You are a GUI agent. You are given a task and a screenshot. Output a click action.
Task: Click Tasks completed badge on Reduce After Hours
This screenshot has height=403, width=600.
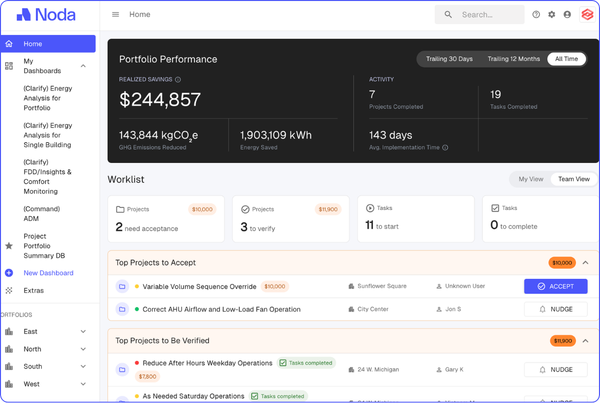click(306, 363)
